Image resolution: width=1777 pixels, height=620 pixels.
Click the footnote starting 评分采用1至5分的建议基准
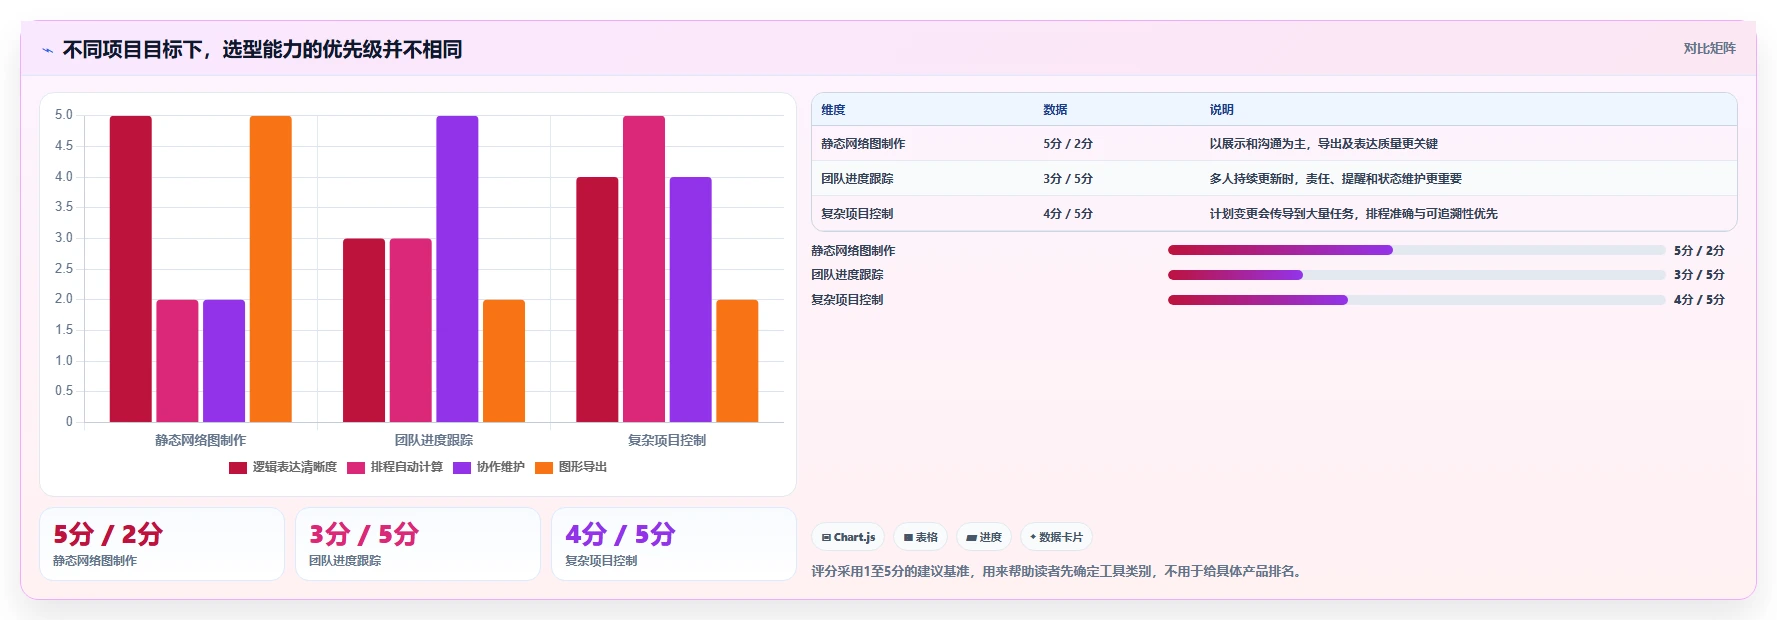(1058, 572)
